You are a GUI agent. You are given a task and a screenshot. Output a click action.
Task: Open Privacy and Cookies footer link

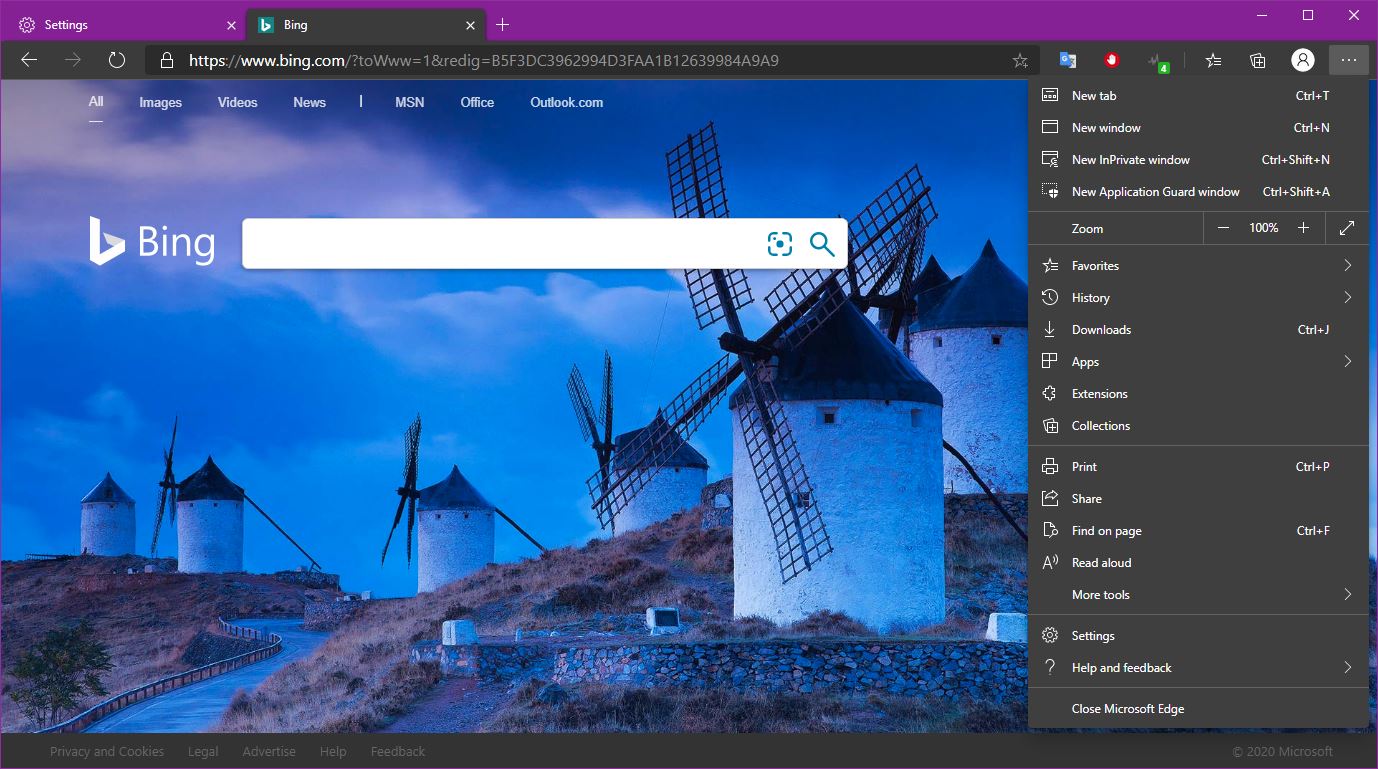[x=107, y=751]
